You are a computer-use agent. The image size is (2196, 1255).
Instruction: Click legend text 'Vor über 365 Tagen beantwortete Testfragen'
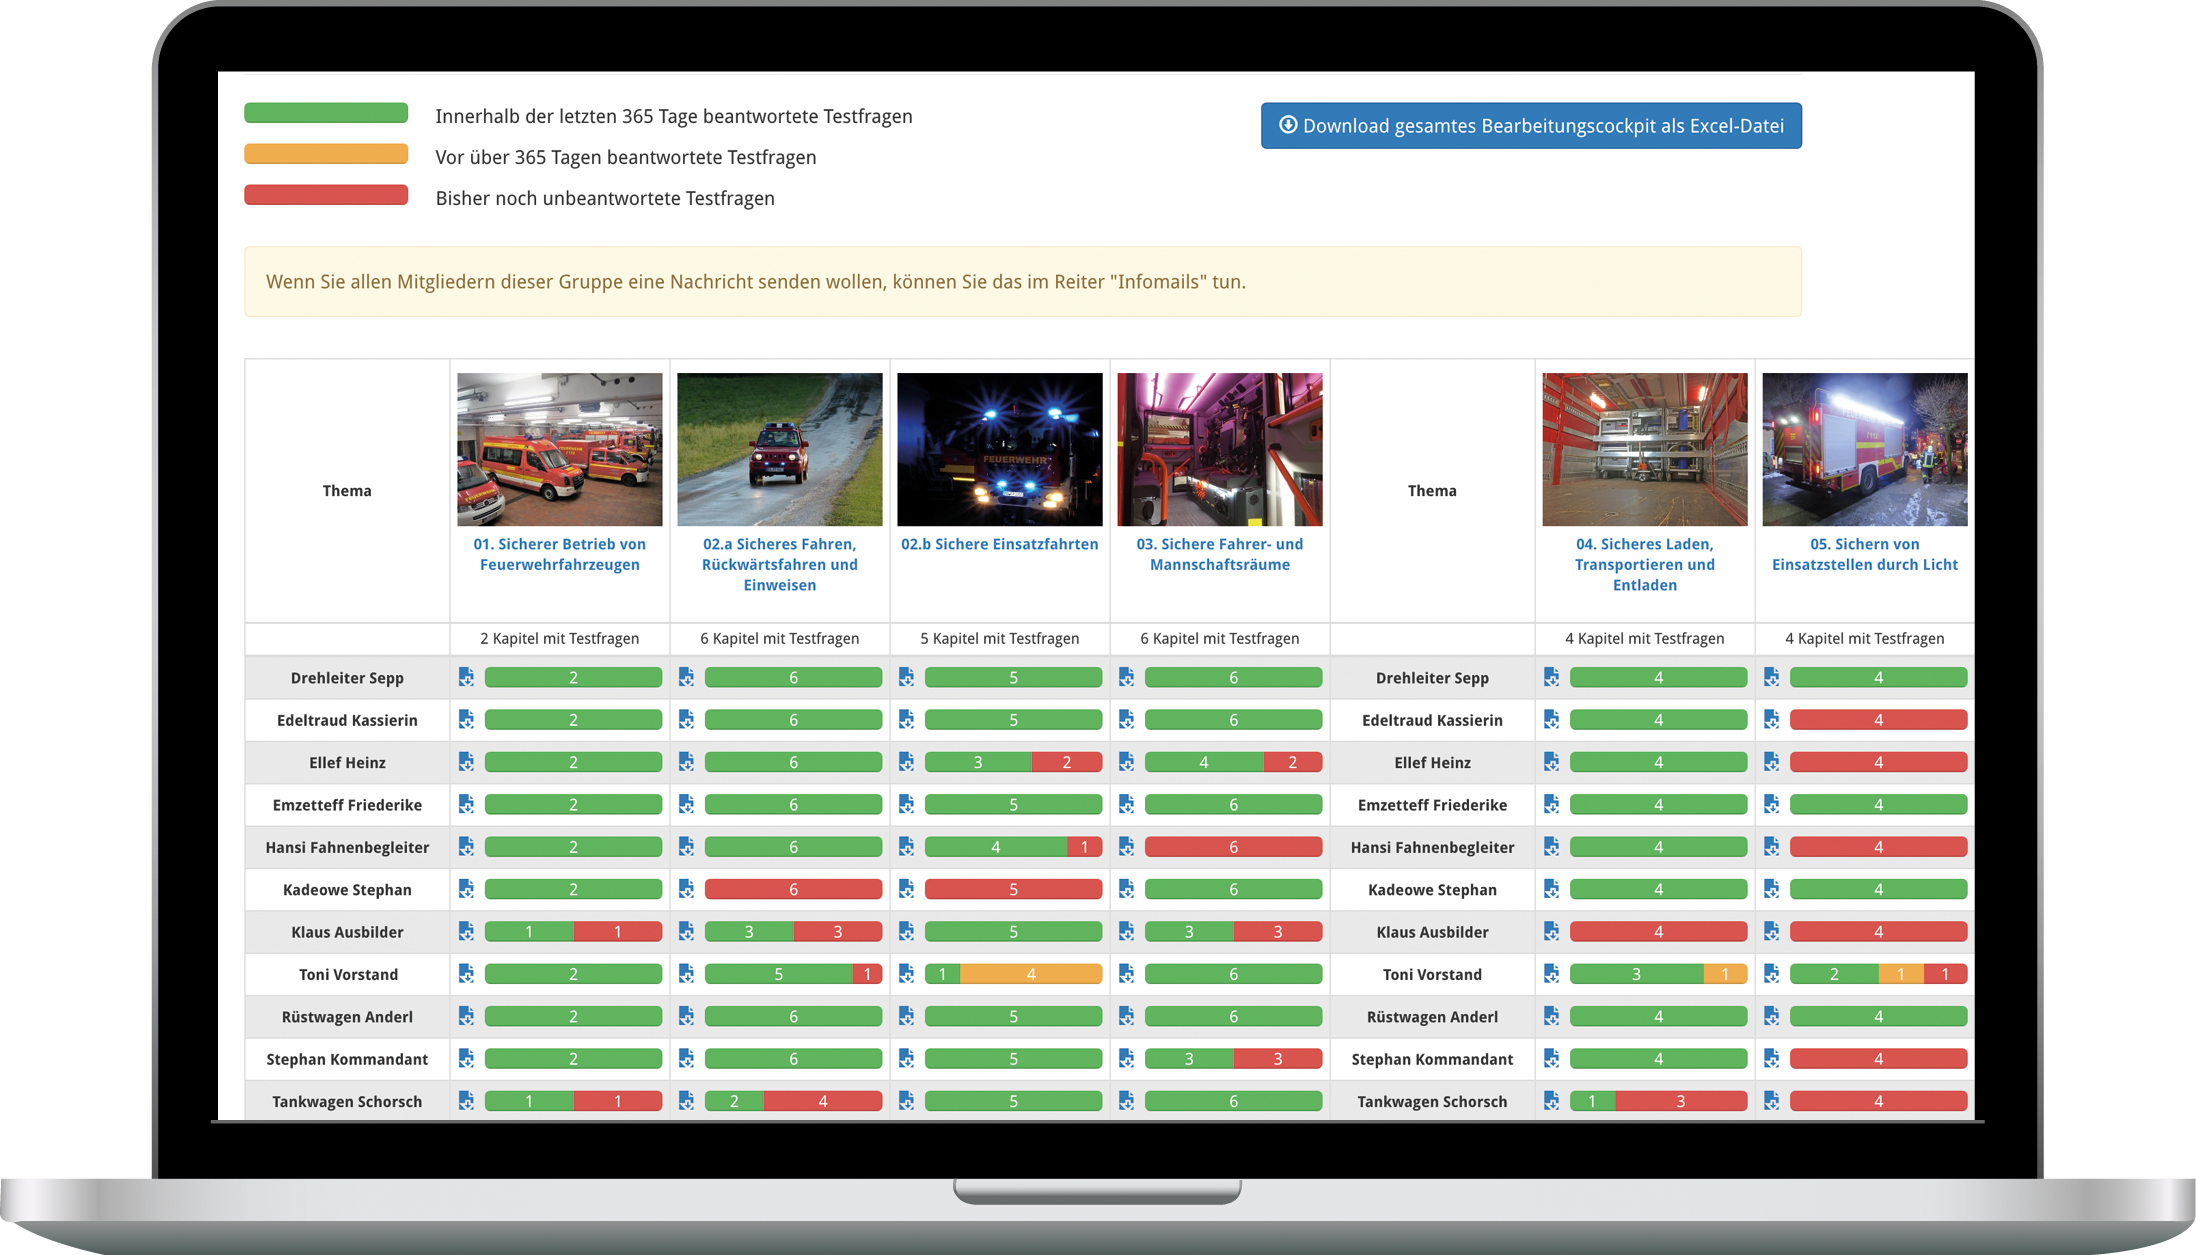(626, 157)
